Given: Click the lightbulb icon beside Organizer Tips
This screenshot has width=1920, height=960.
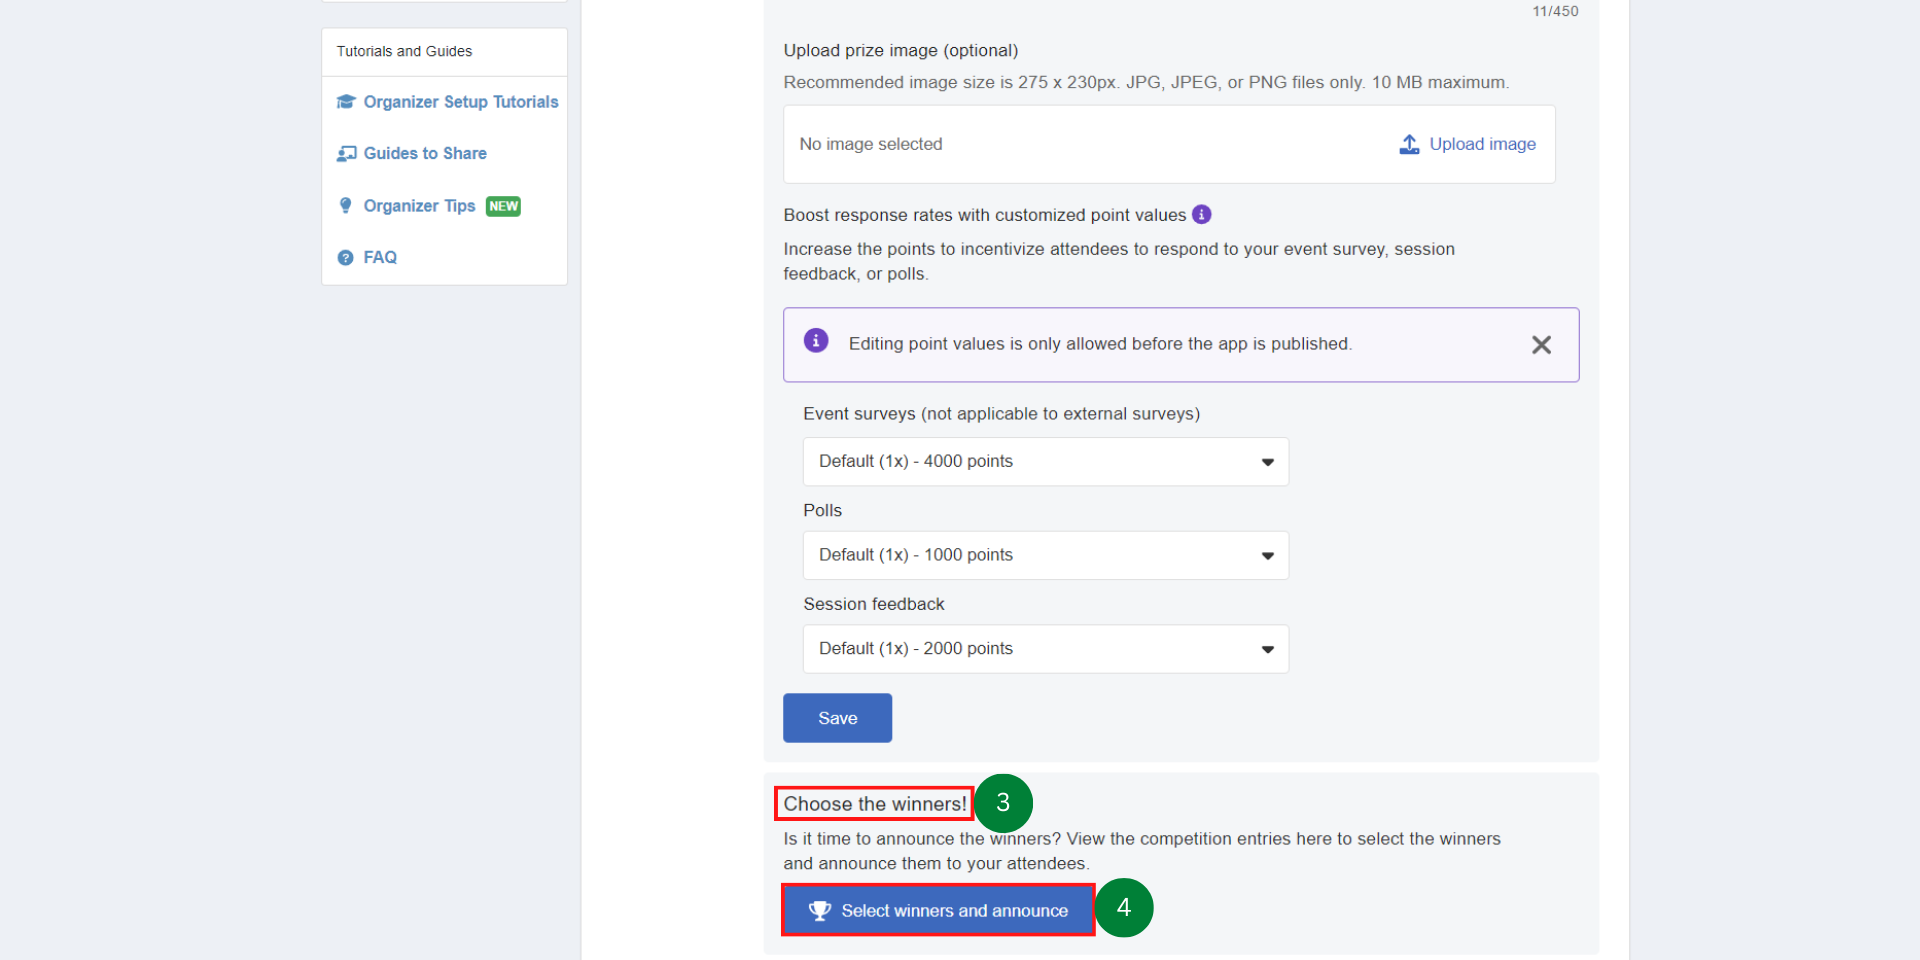Looking at the screenshot, I should pyautogui.click(x=346, y=205).
